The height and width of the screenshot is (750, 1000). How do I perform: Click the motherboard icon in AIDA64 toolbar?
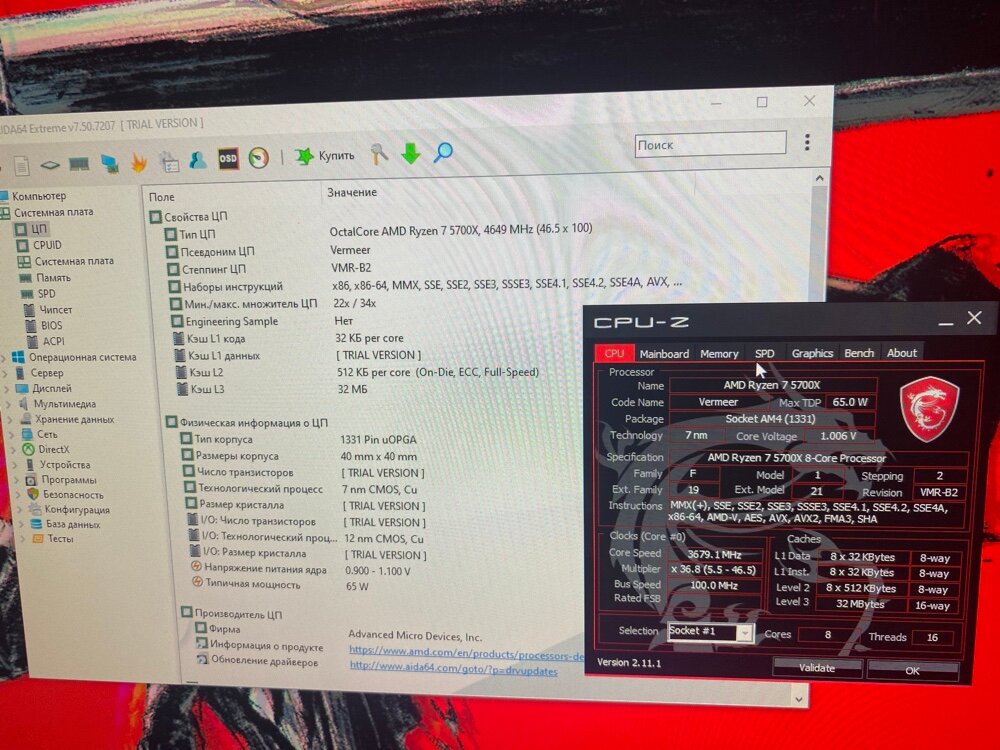tap(50, 165)
